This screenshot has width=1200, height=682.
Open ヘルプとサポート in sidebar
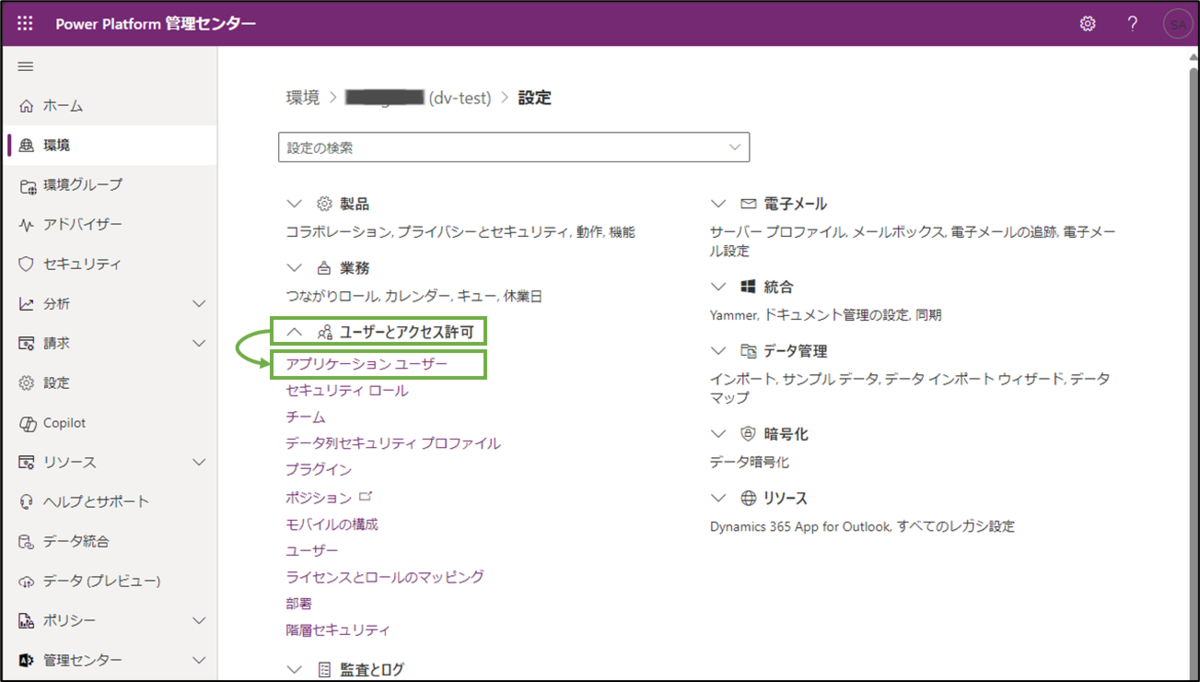tap(108, 502)
